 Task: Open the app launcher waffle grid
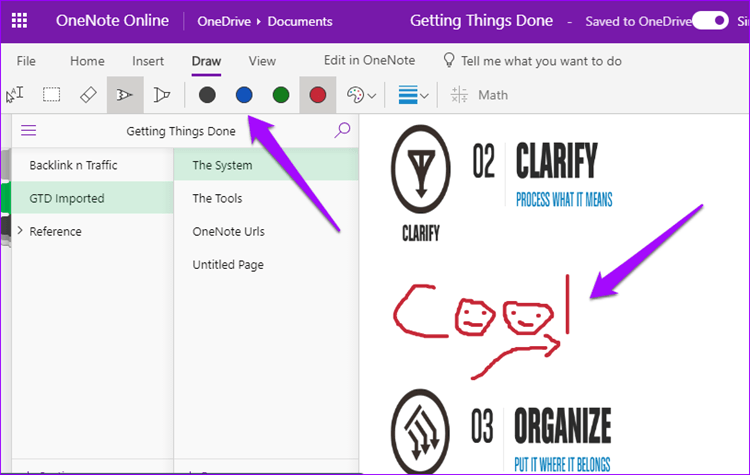tap(19, 21)
